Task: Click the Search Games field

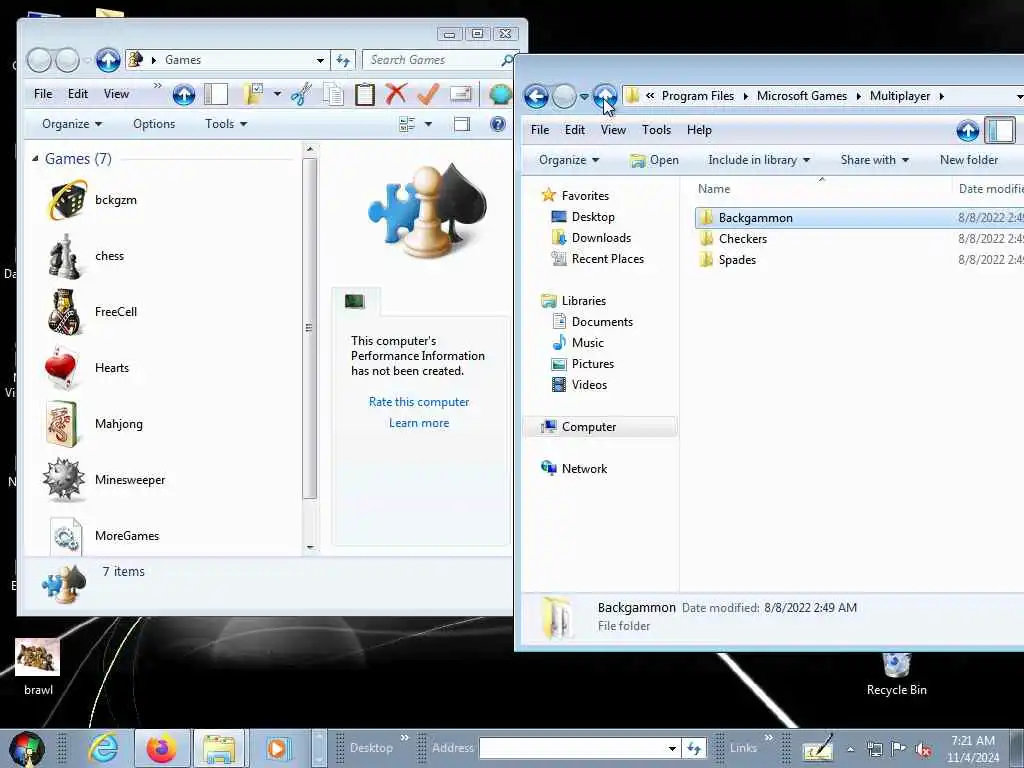Action: [x=431, y=60]
